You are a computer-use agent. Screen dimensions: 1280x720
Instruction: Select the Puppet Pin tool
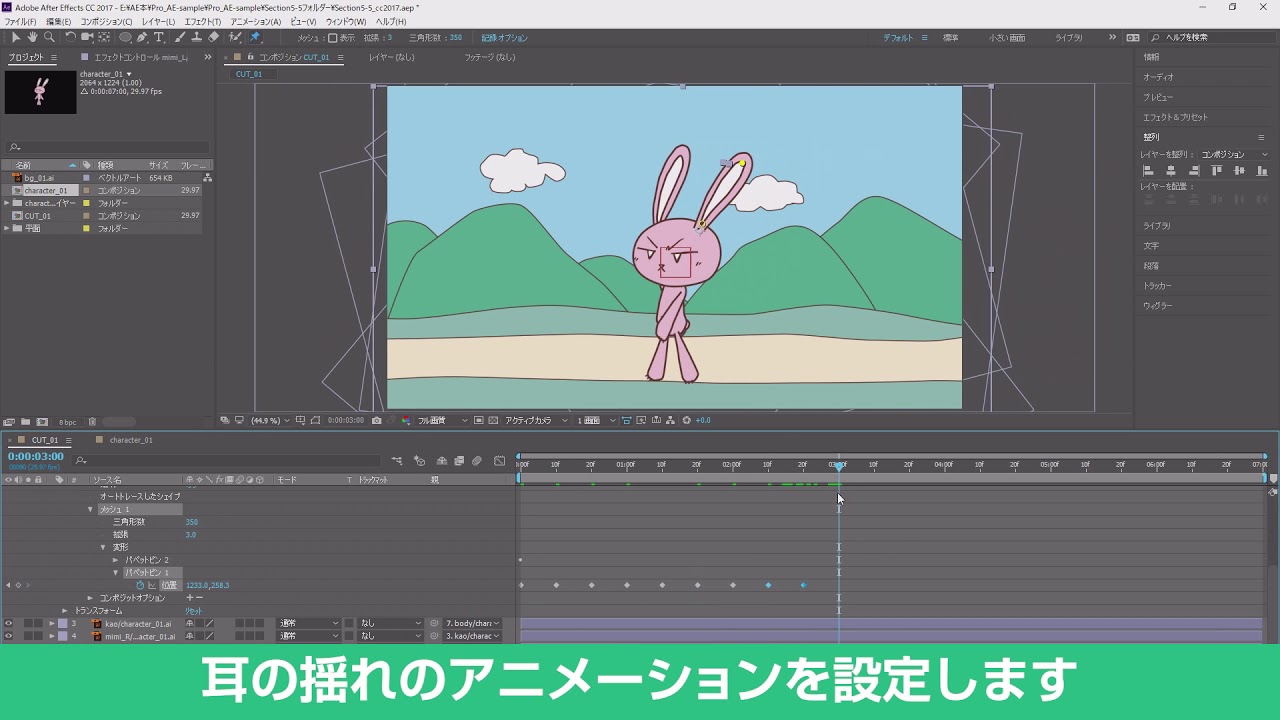(255, 38)
